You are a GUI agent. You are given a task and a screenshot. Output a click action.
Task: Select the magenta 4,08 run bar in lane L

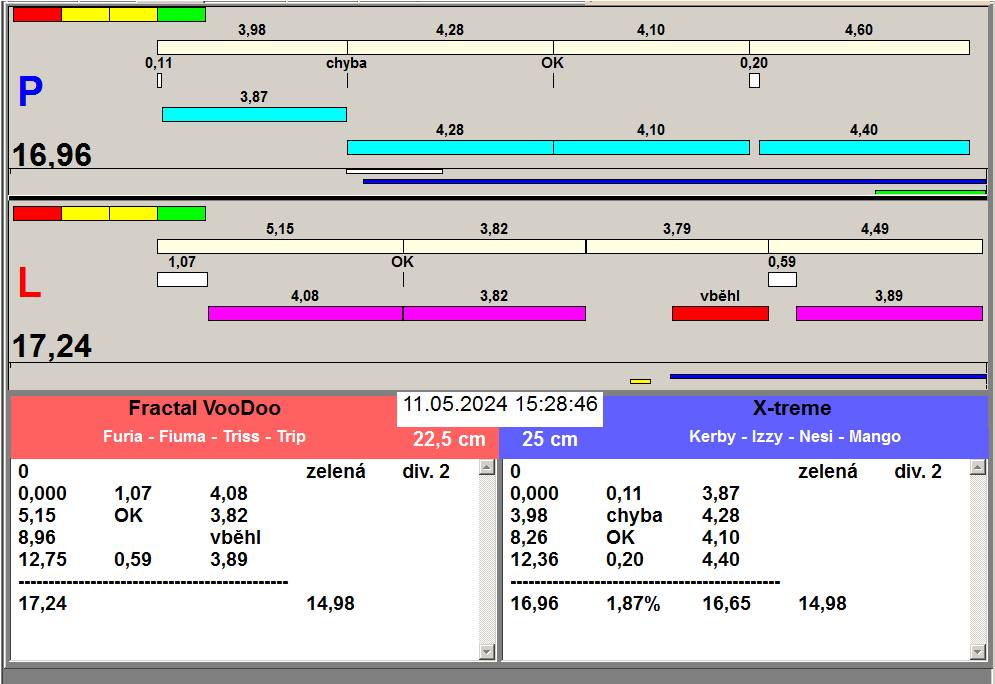[306, 313]
